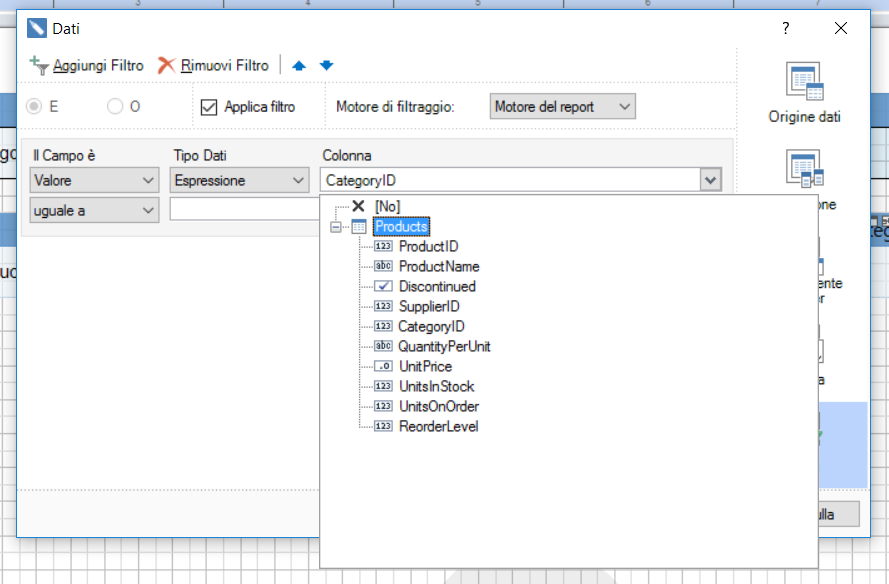
Task: Open the Espressione Tipo Dati dropdown
Action: 239,180
